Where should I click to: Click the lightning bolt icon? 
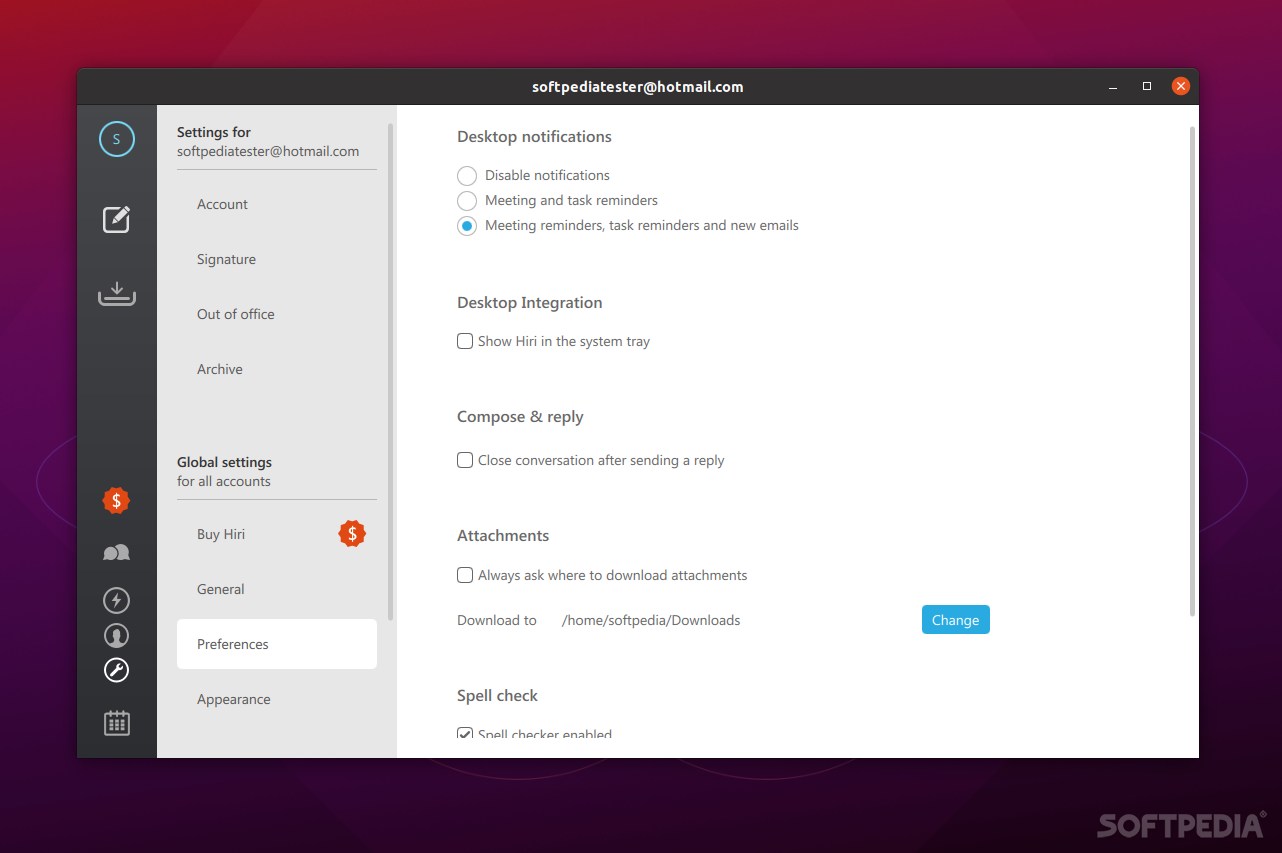[x=116, y=600]
